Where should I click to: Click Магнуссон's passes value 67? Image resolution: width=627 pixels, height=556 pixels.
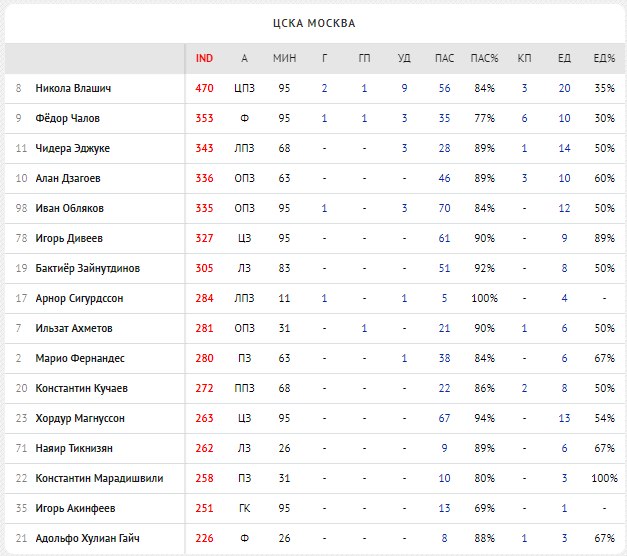click(444, 418)
